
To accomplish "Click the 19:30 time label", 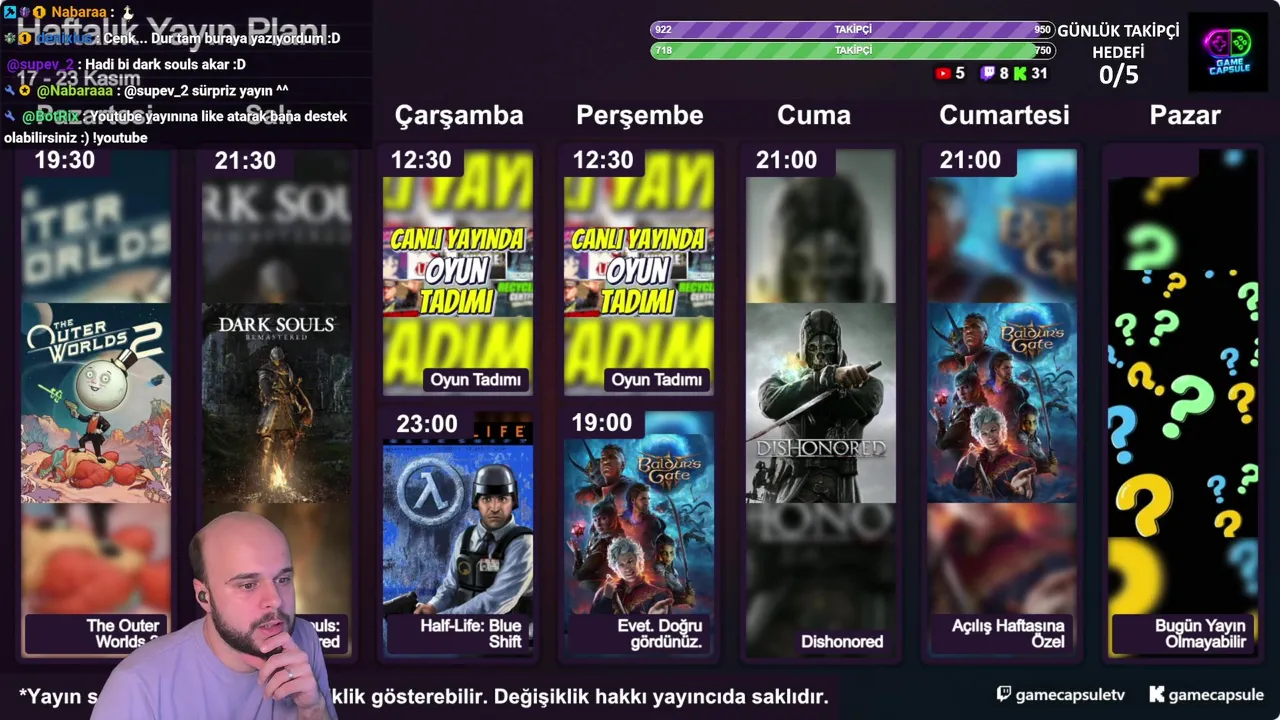I will pos(65,160).
